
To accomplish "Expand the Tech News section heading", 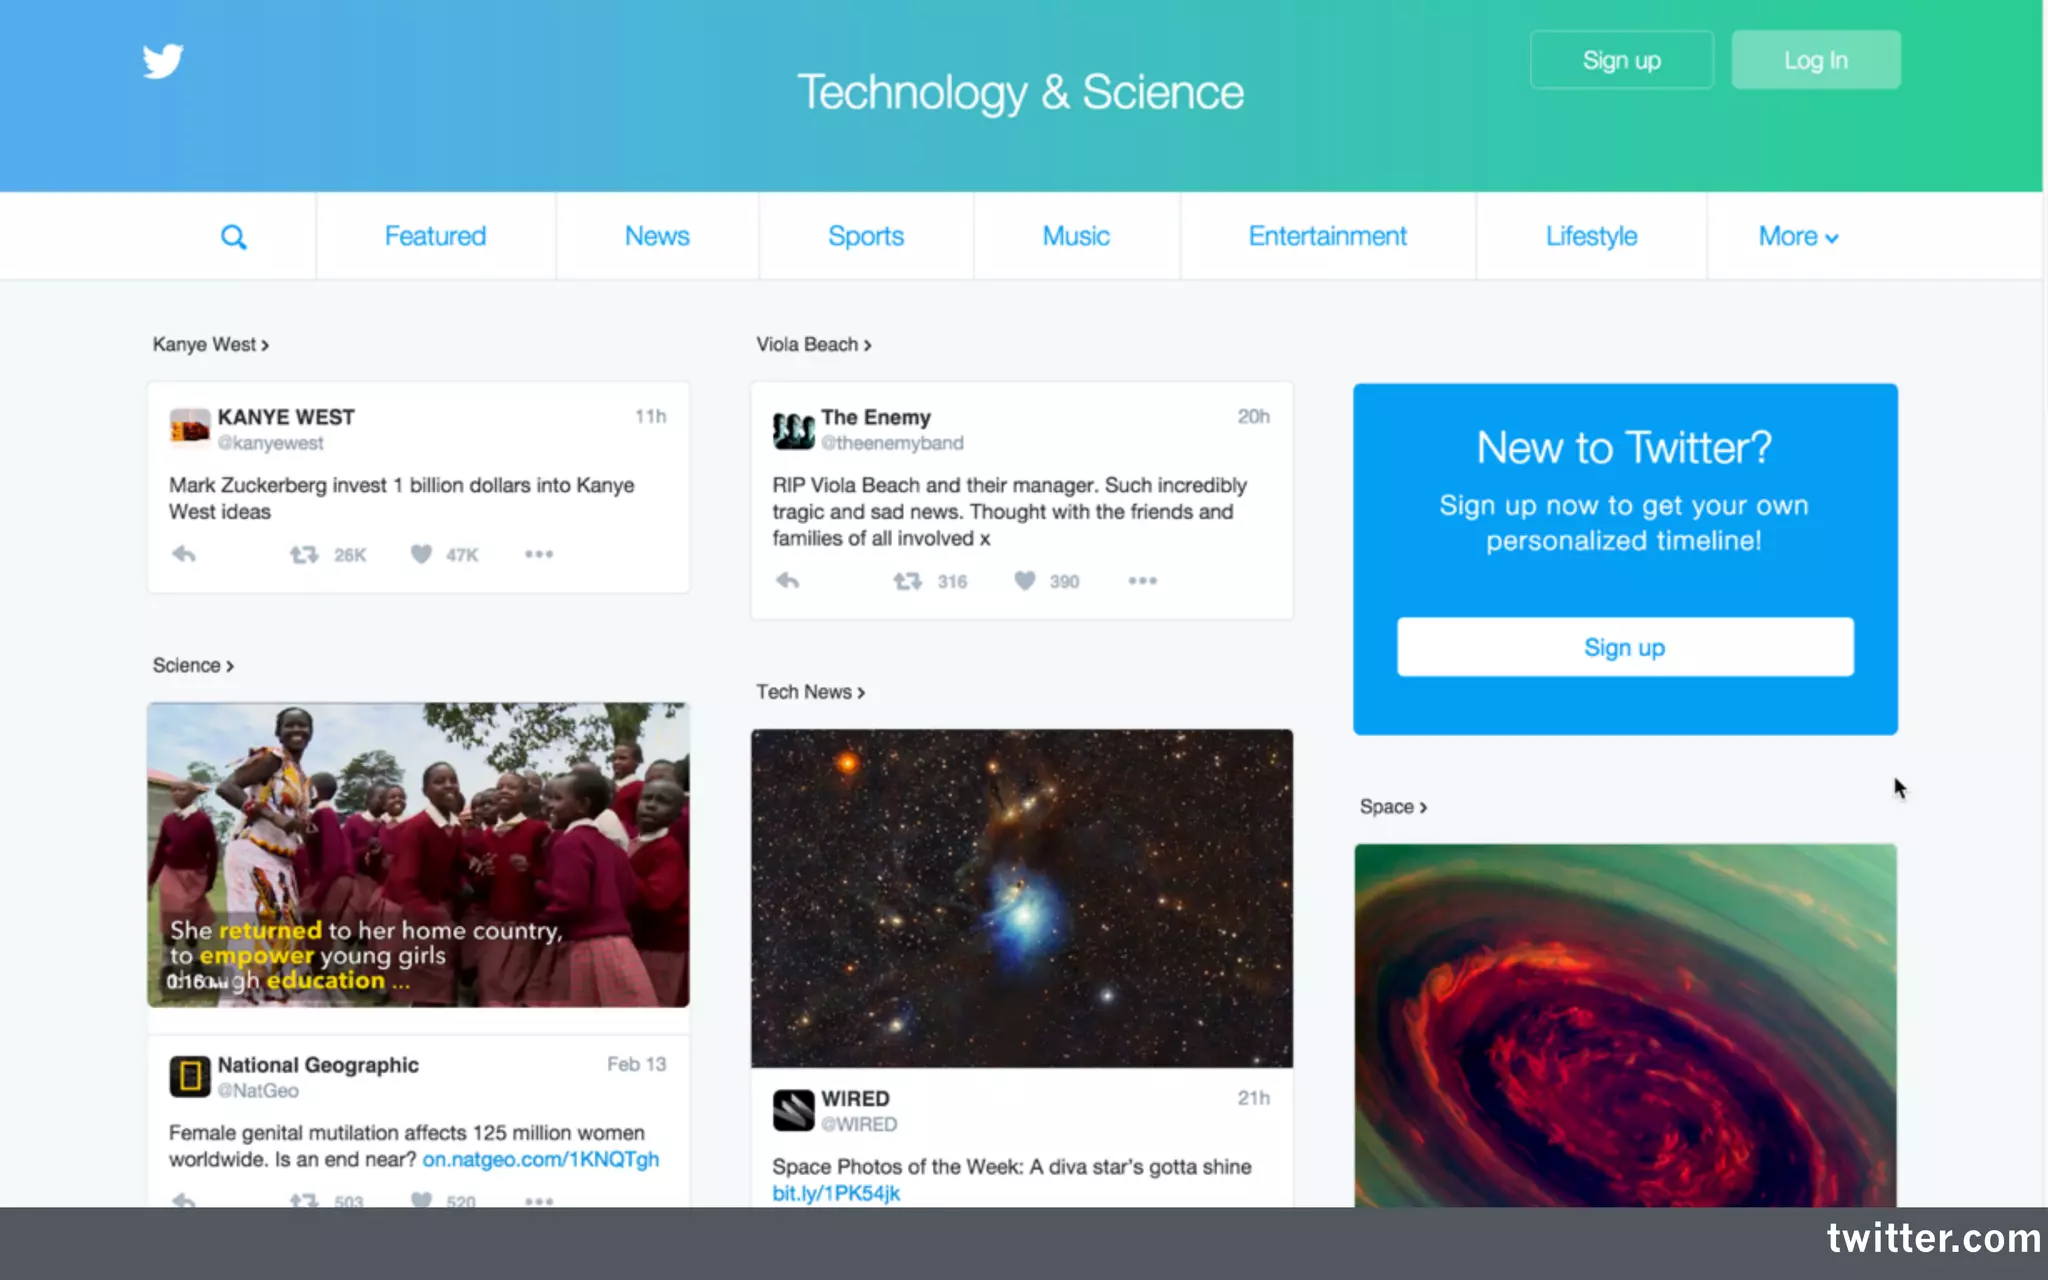I will point(810,692).
